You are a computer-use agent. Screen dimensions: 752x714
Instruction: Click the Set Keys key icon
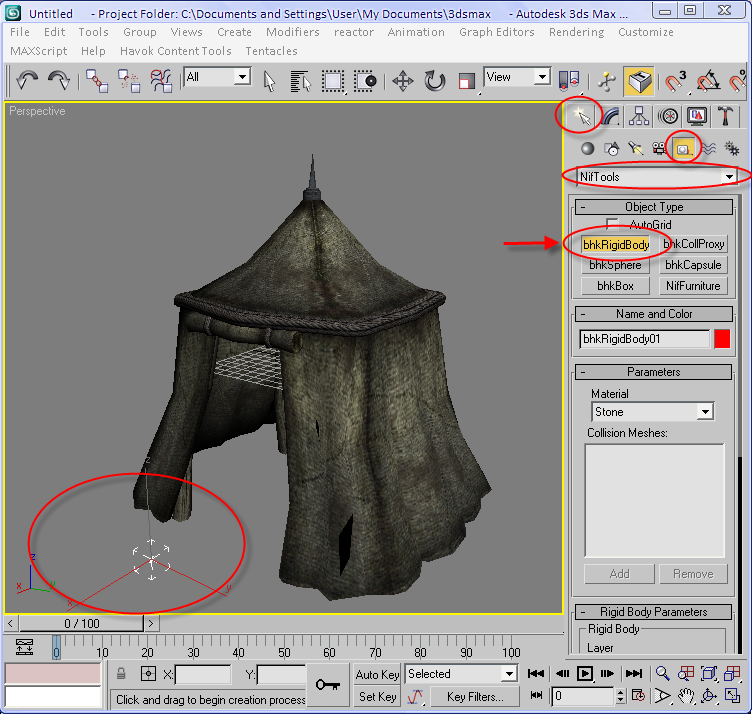(327, 684)
